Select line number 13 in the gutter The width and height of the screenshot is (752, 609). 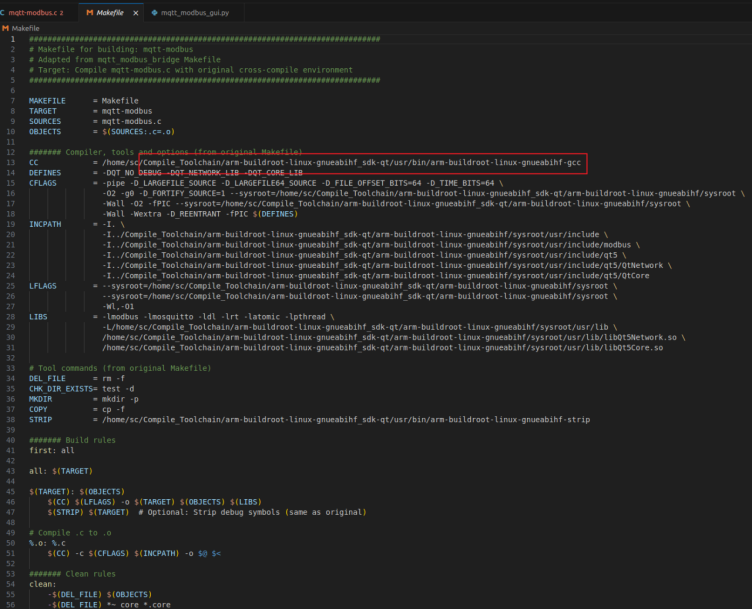coord(12,162)
